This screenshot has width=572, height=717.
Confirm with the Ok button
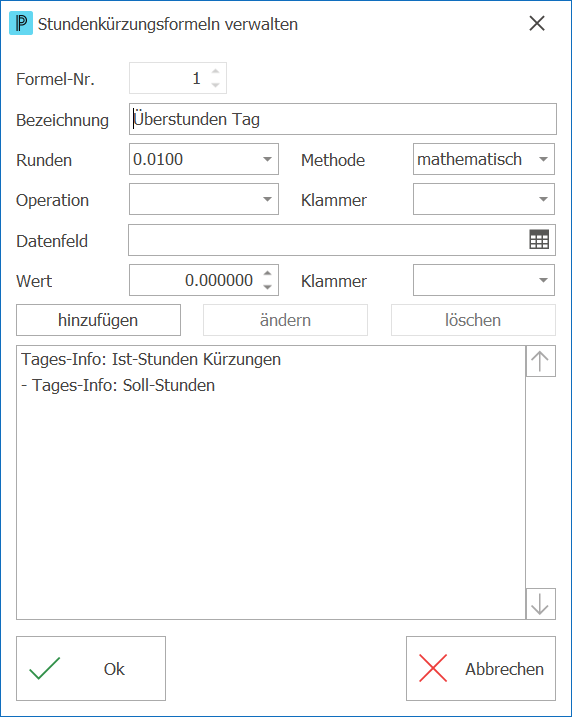91,669
